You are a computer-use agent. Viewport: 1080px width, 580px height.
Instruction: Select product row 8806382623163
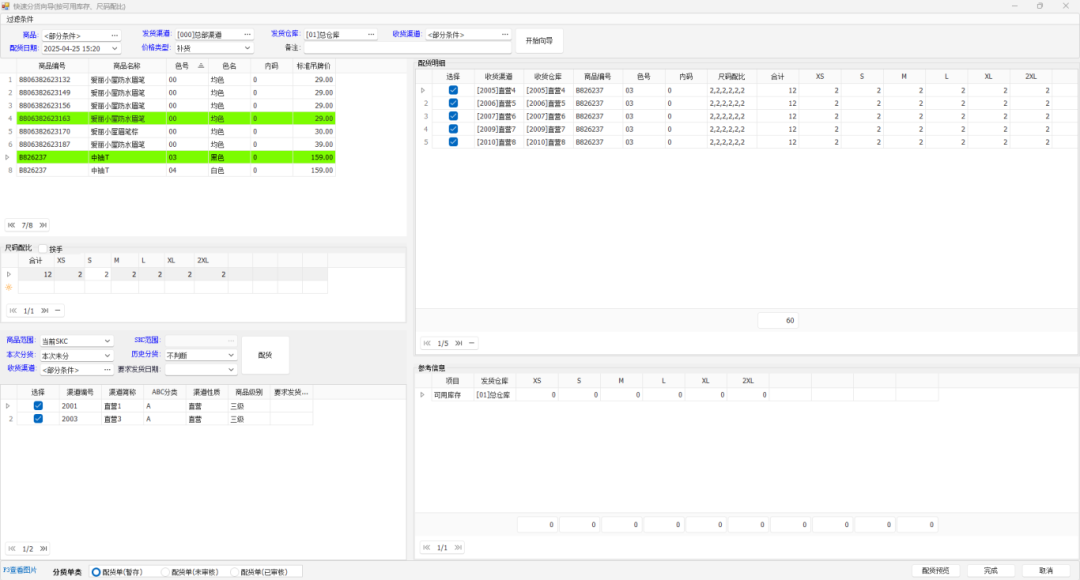click(x=176, y=118)
